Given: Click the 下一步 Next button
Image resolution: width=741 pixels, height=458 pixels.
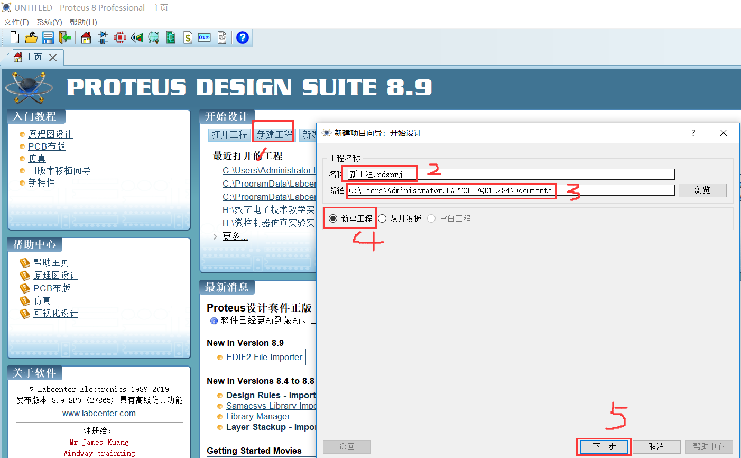Looking at the screenshot, I should (x=604, y=446).
